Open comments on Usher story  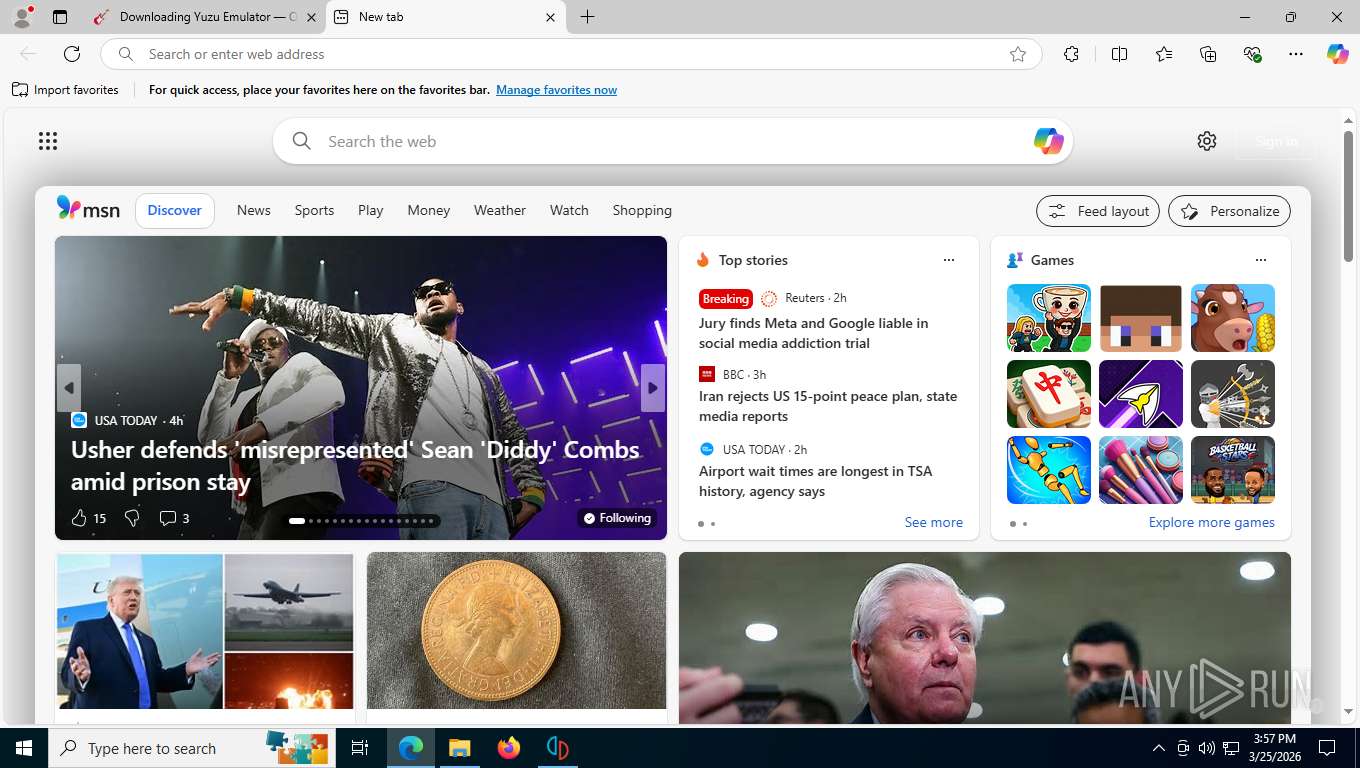[174, 518]
